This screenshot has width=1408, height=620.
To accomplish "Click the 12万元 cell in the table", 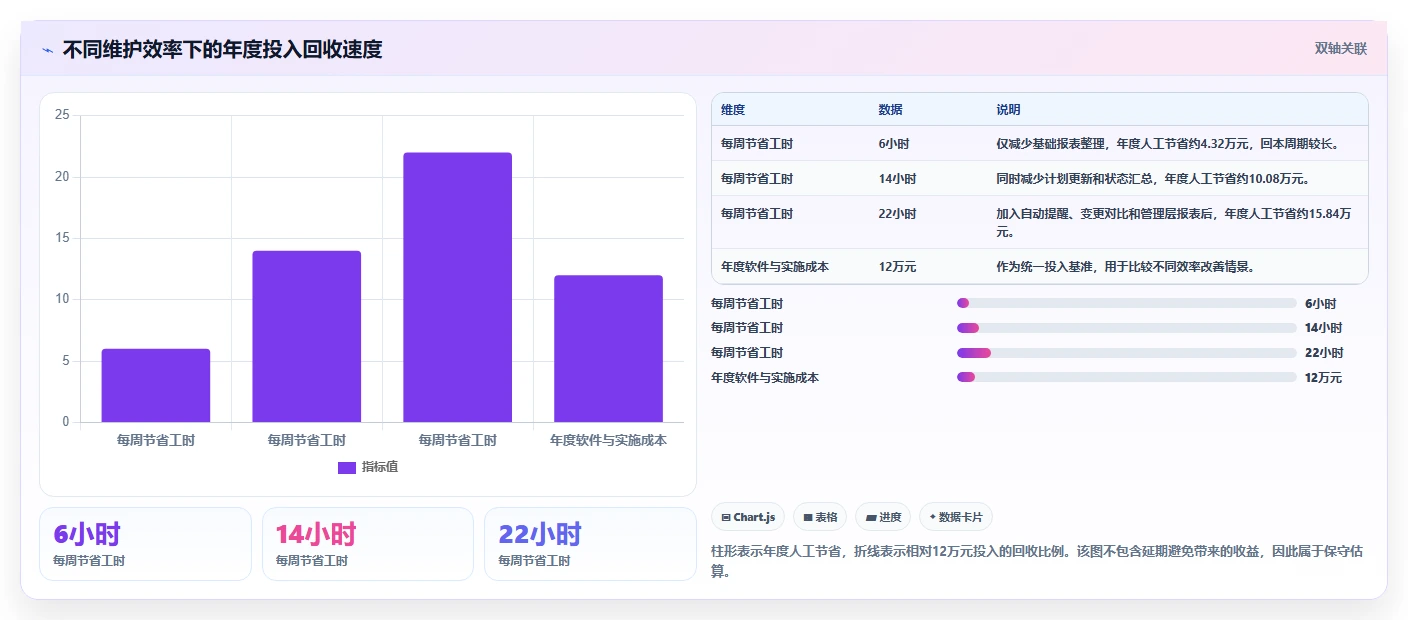I will click(x=897, y=266).
